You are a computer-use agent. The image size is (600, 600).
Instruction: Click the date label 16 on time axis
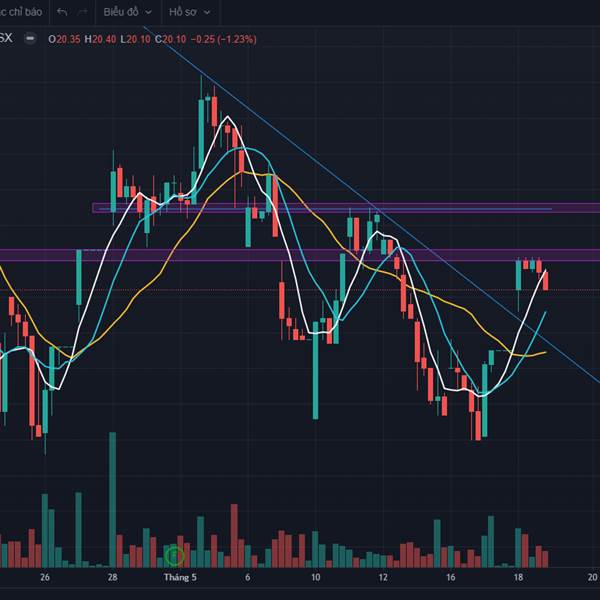point(451,577)
